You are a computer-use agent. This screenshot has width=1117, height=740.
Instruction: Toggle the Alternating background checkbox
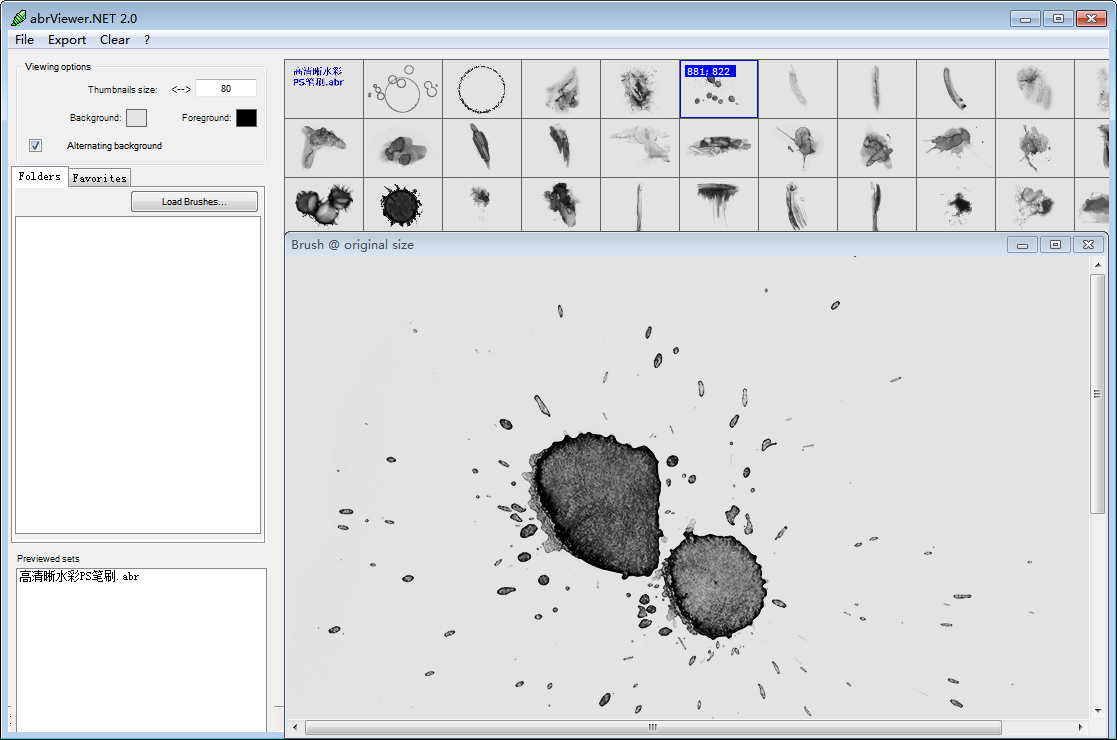coord(35,145)
